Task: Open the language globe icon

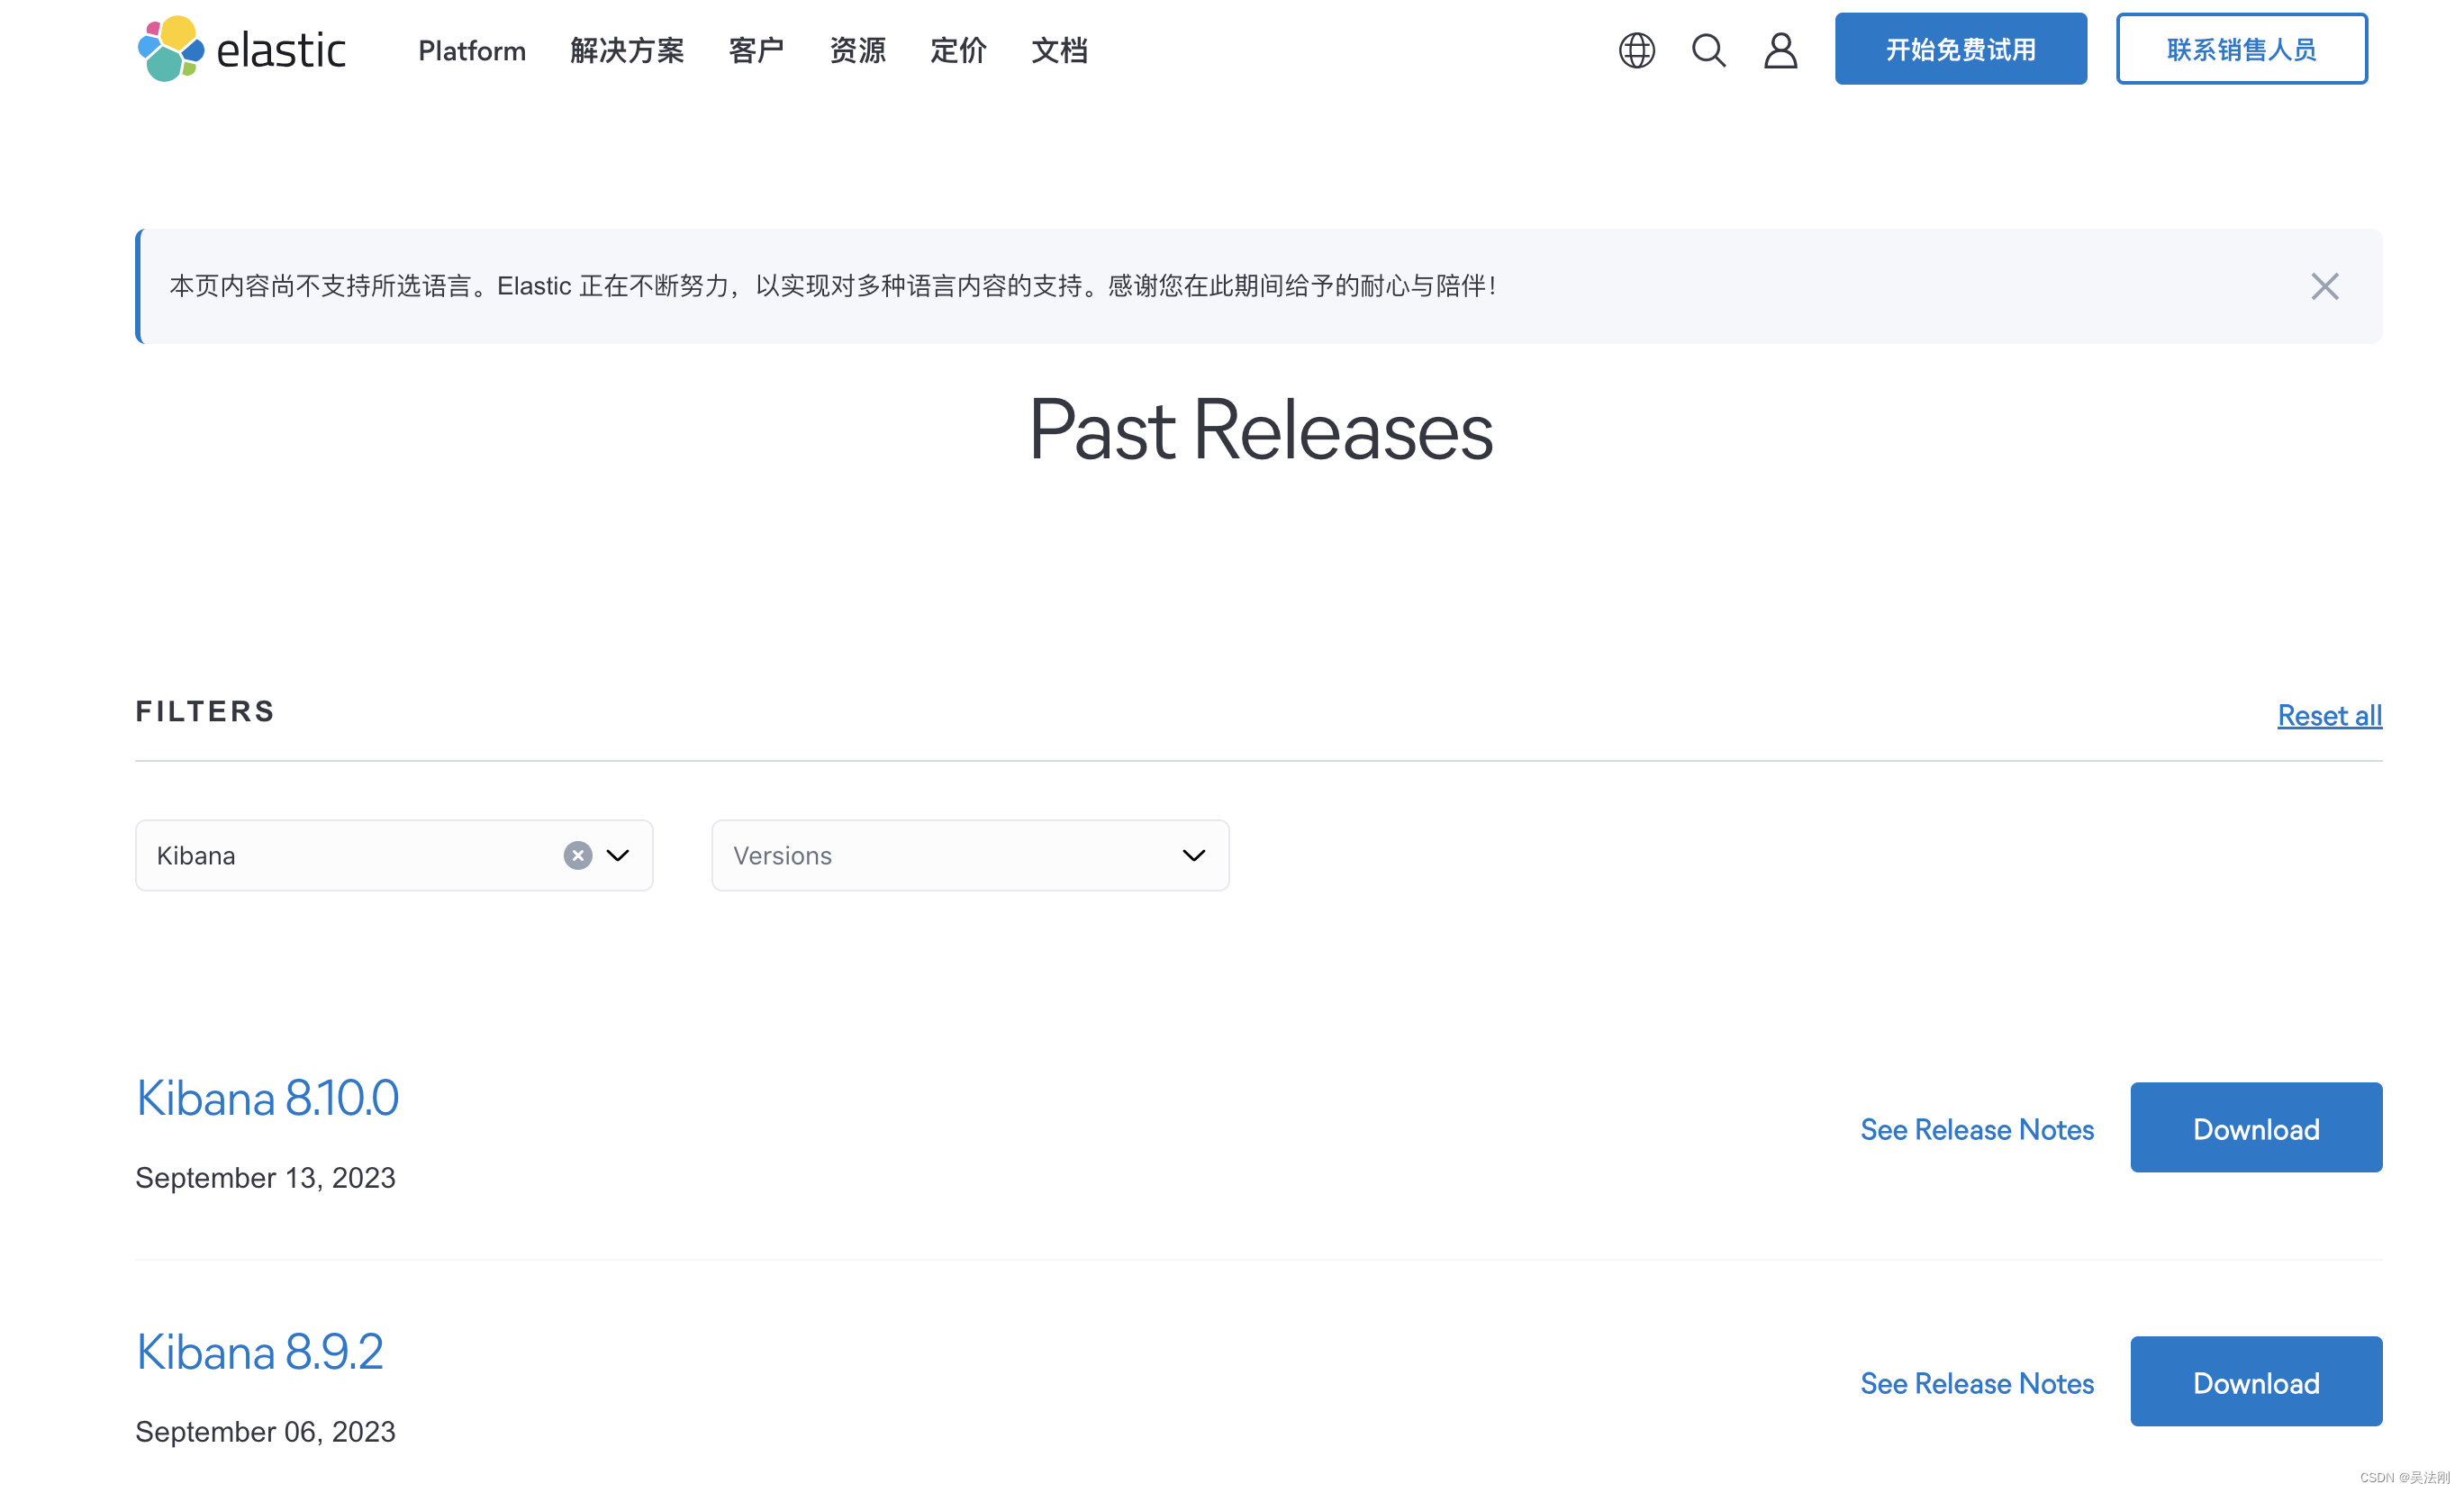Action: coord(1637,50)
